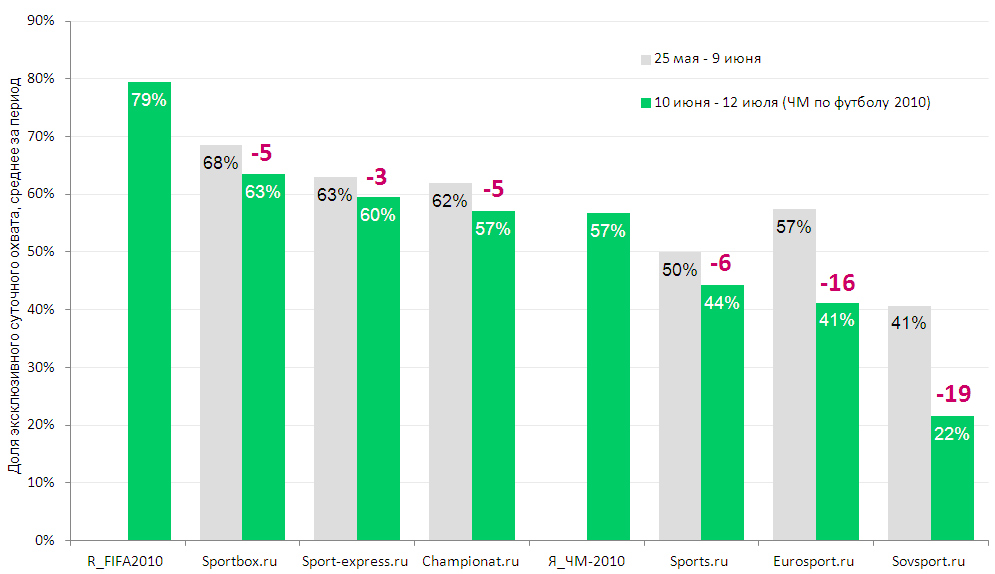Select the green 22% bar for Sovsport.ru
This screenshot has height=574, width=995.
(952, 480)
